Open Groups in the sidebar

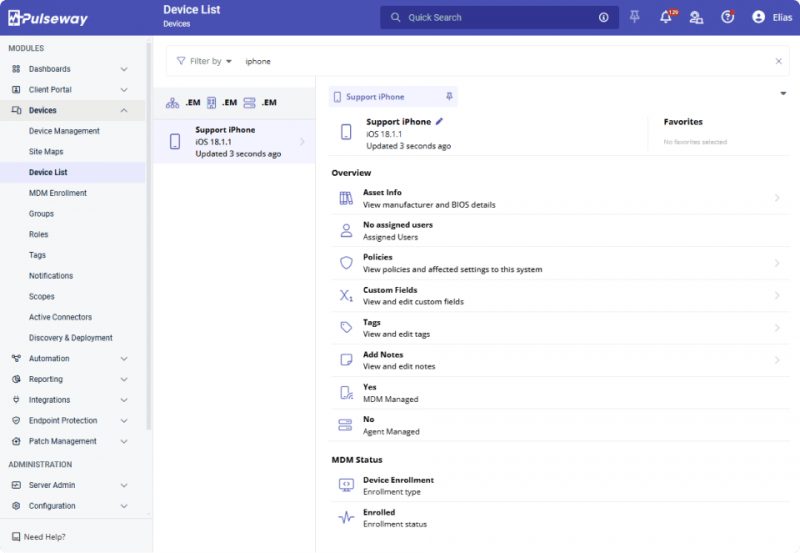click(41, 214)
